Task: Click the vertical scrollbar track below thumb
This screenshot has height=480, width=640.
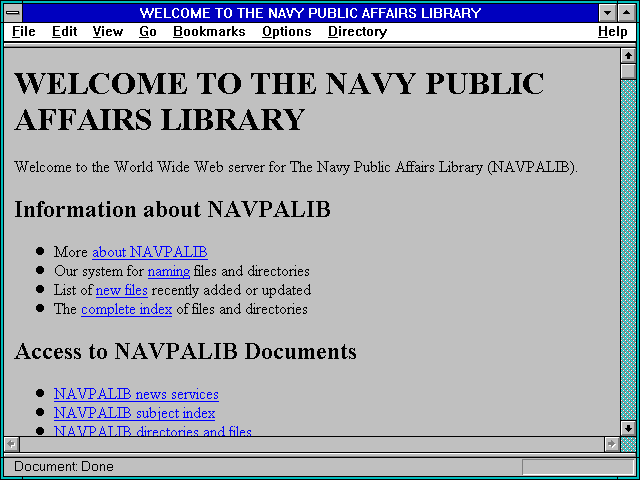Action: 628,250
